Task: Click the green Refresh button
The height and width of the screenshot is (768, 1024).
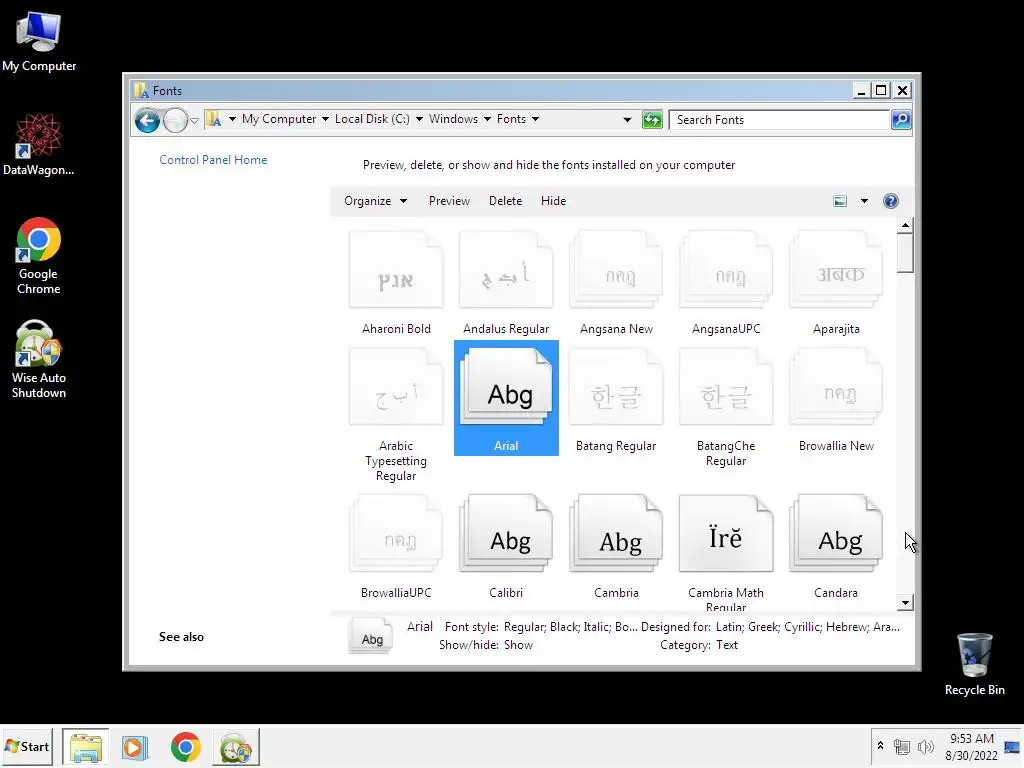Action: [652, 120]
